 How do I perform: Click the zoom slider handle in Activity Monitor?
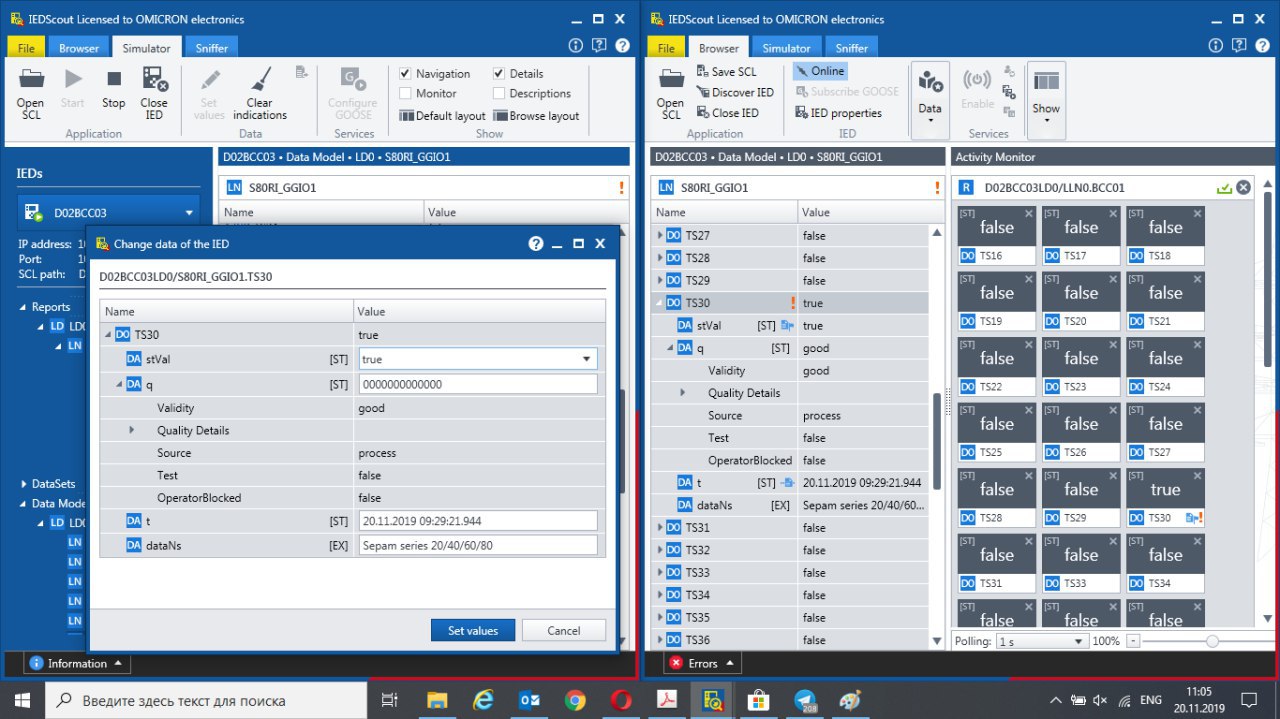point(1212,641)
